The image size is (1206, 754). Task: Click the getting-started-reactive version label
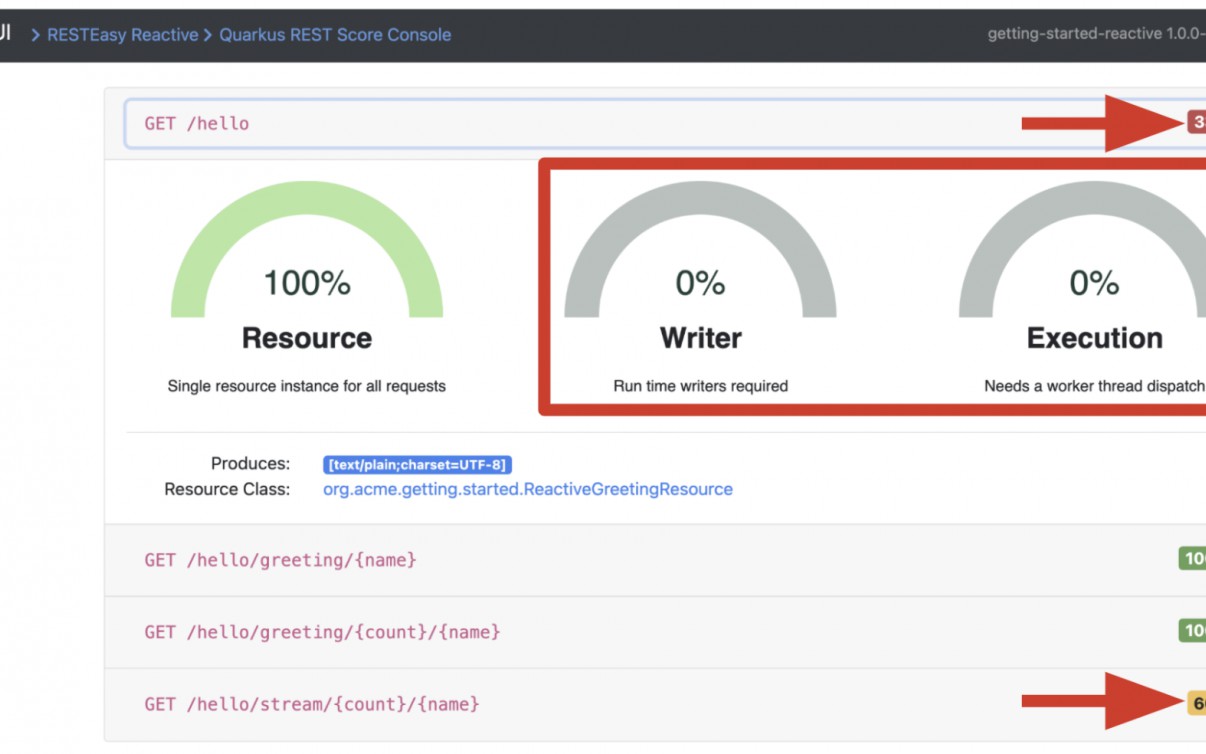1095,34
